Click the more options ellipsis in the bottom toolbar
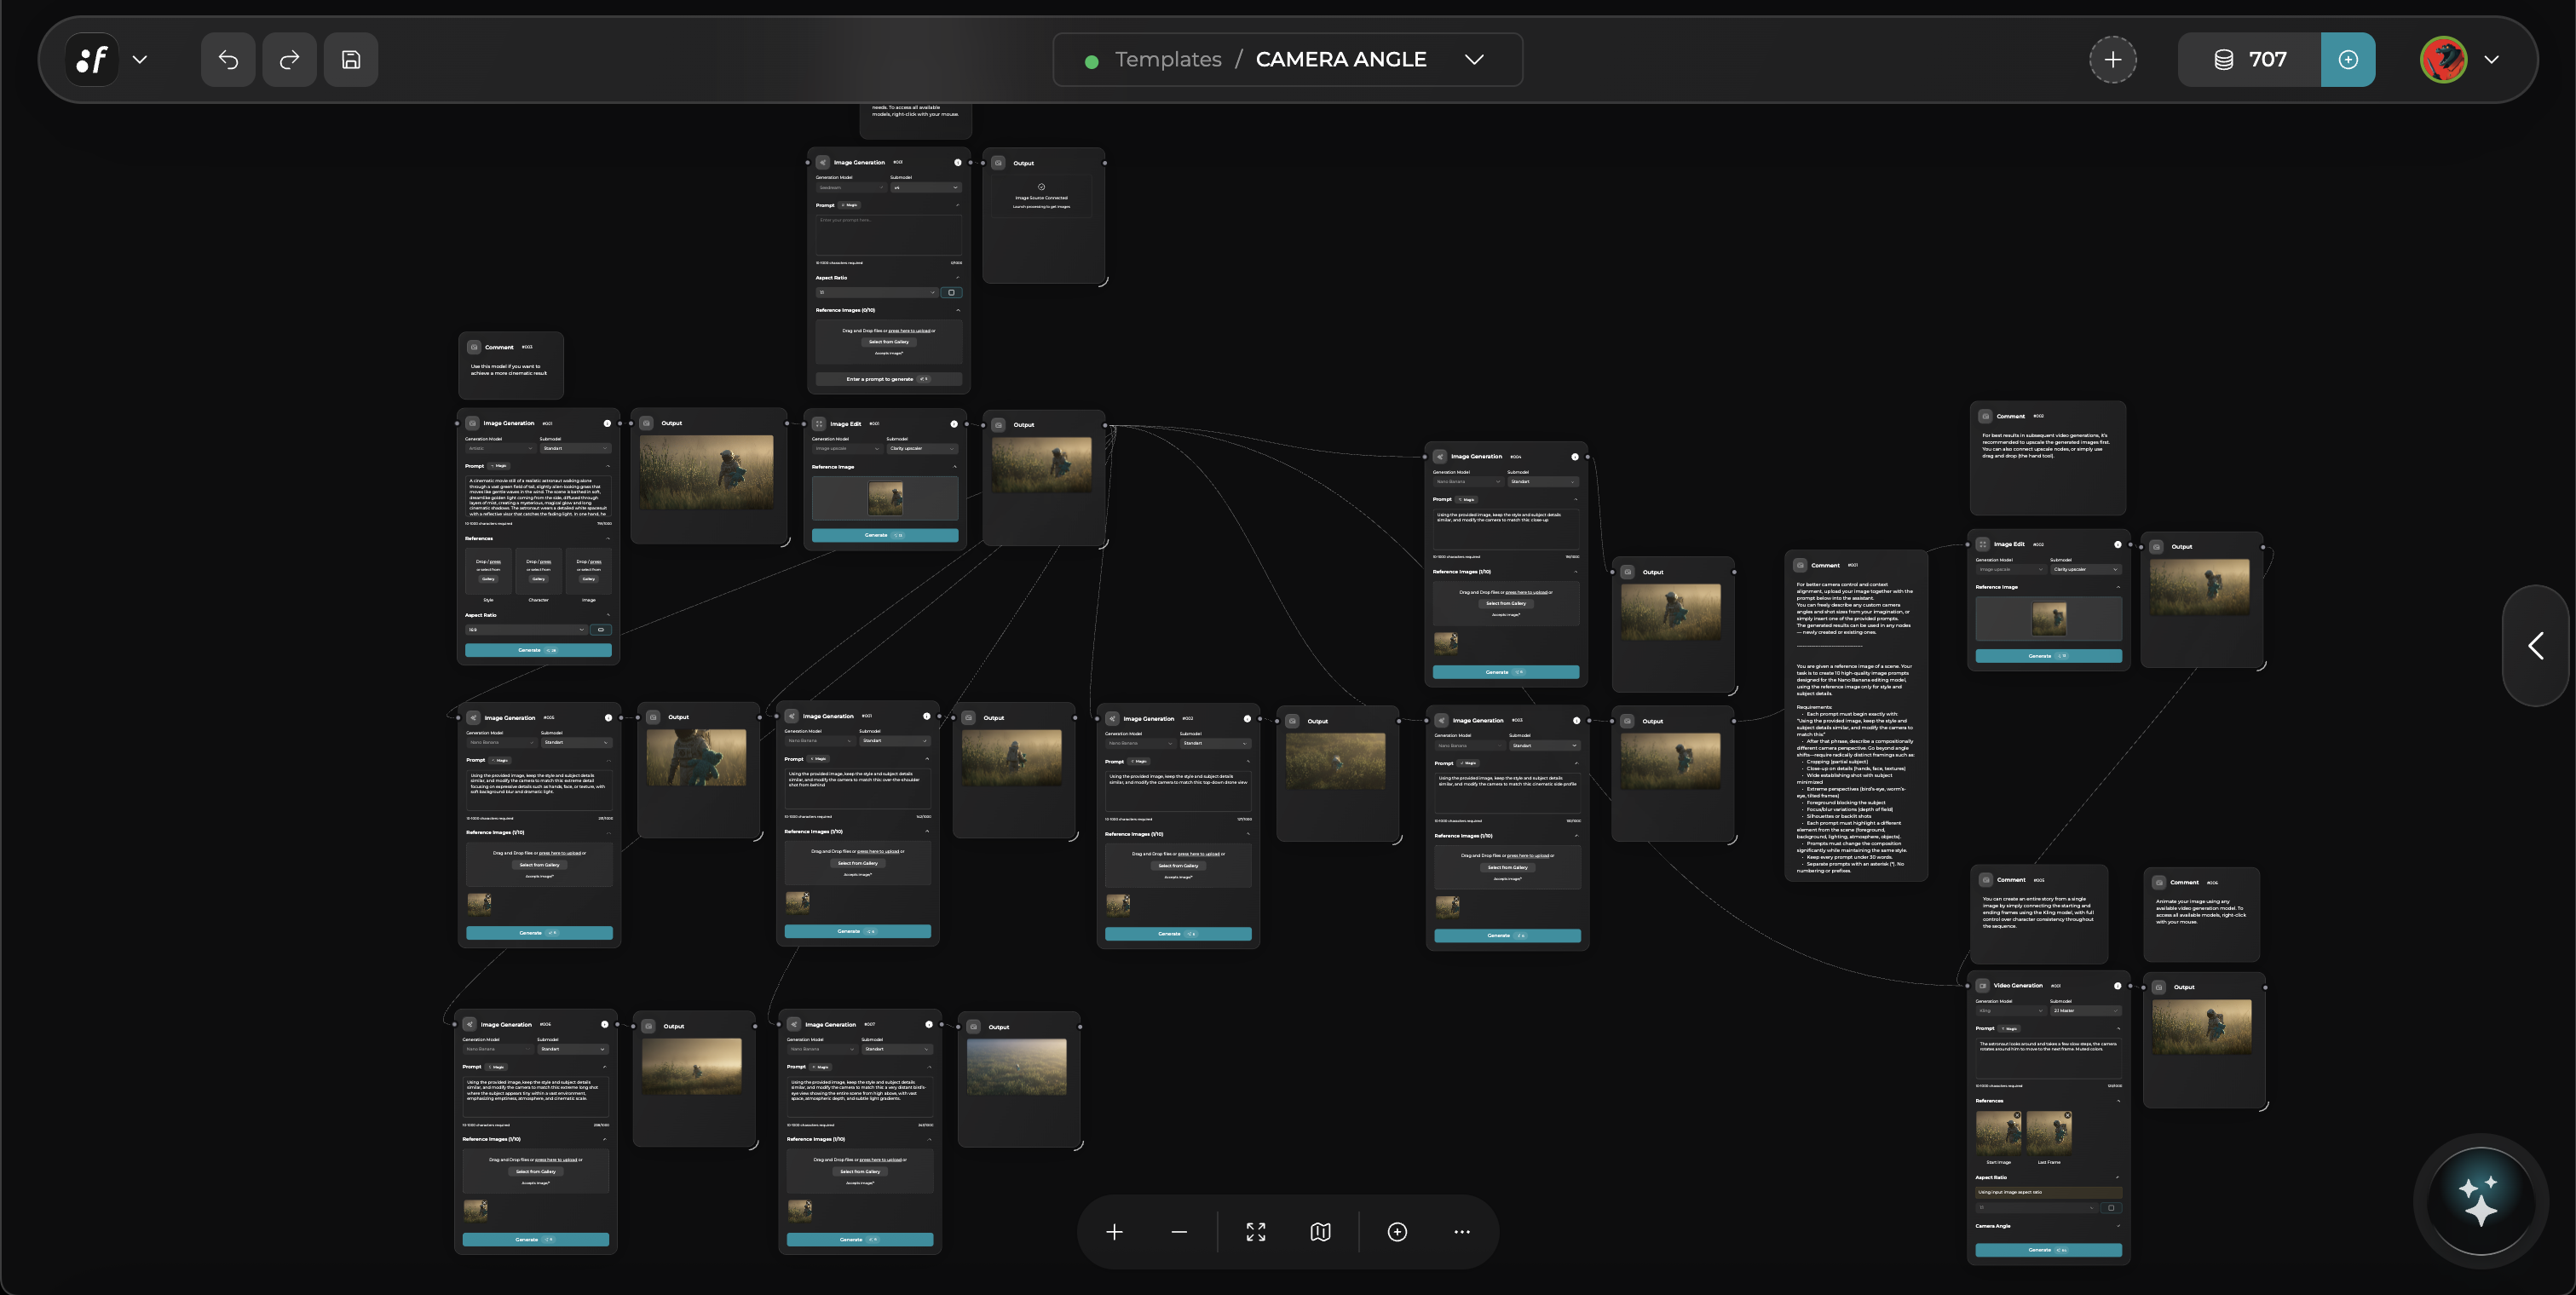The height and width of the screenshot is (1295, 2576). (x=1461, y=1231)
